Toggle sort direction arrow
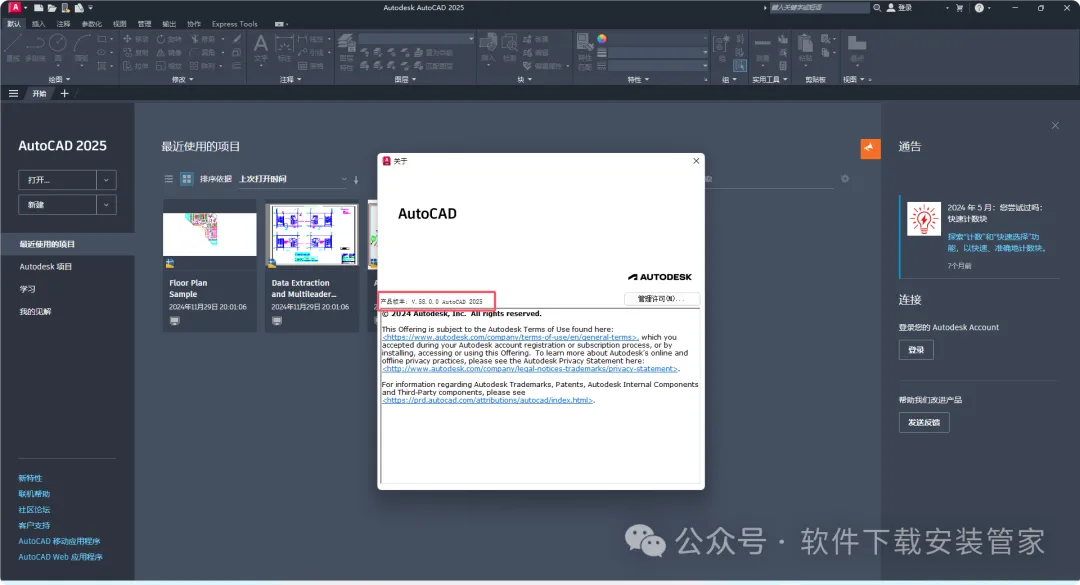This screenshot has height=585, width=1080. tap(356, 180)
